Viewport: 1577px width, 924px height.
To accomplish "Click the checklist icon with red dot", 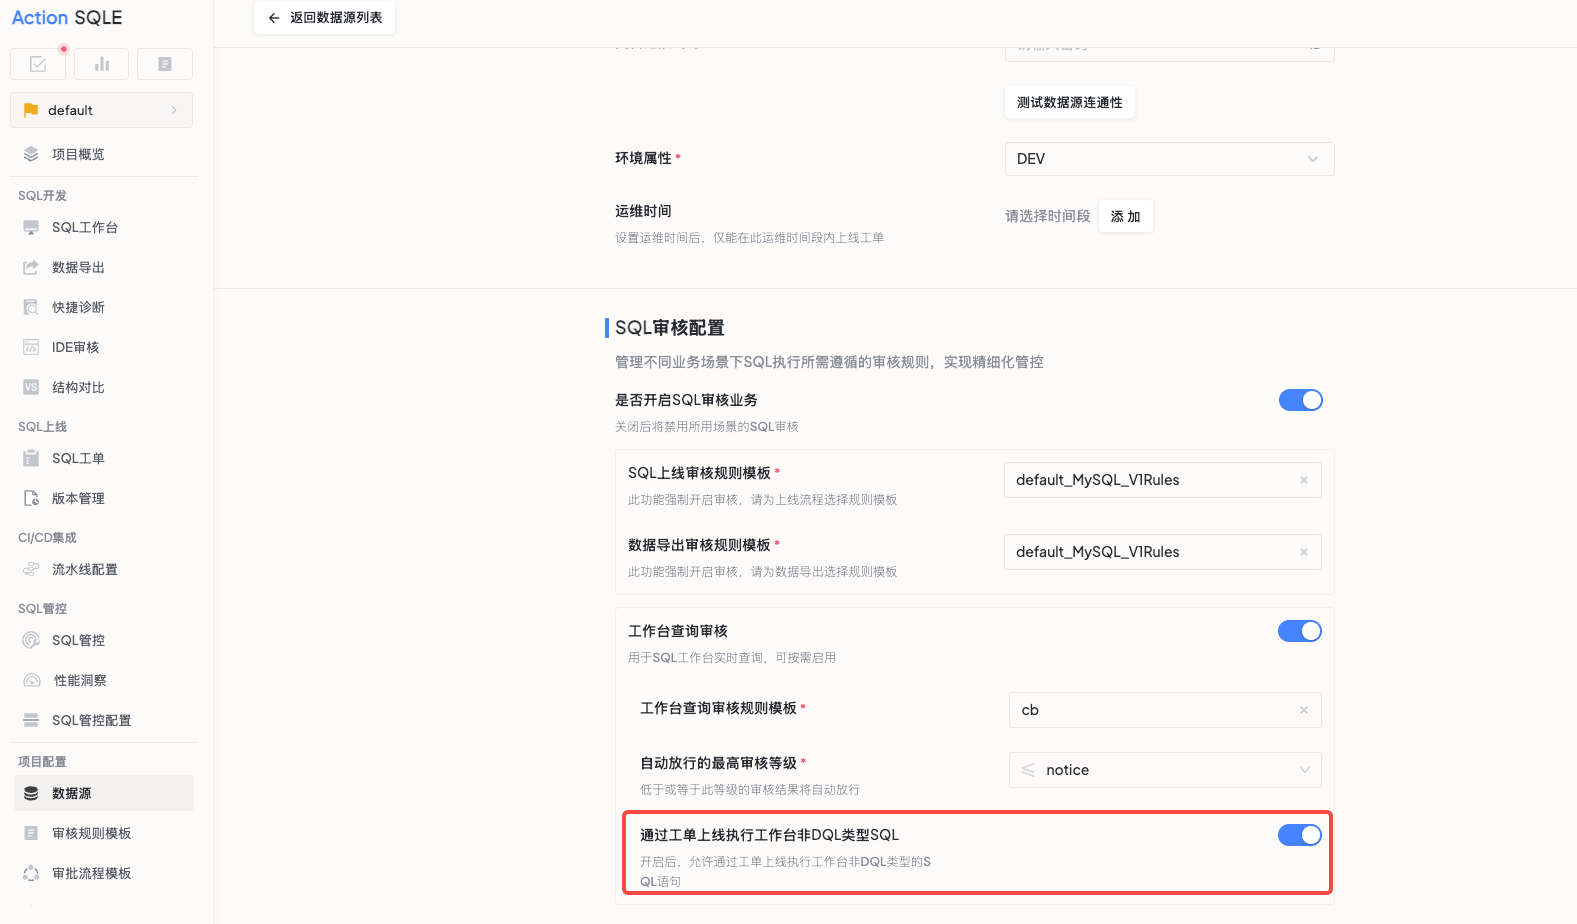I will (38, 64).
